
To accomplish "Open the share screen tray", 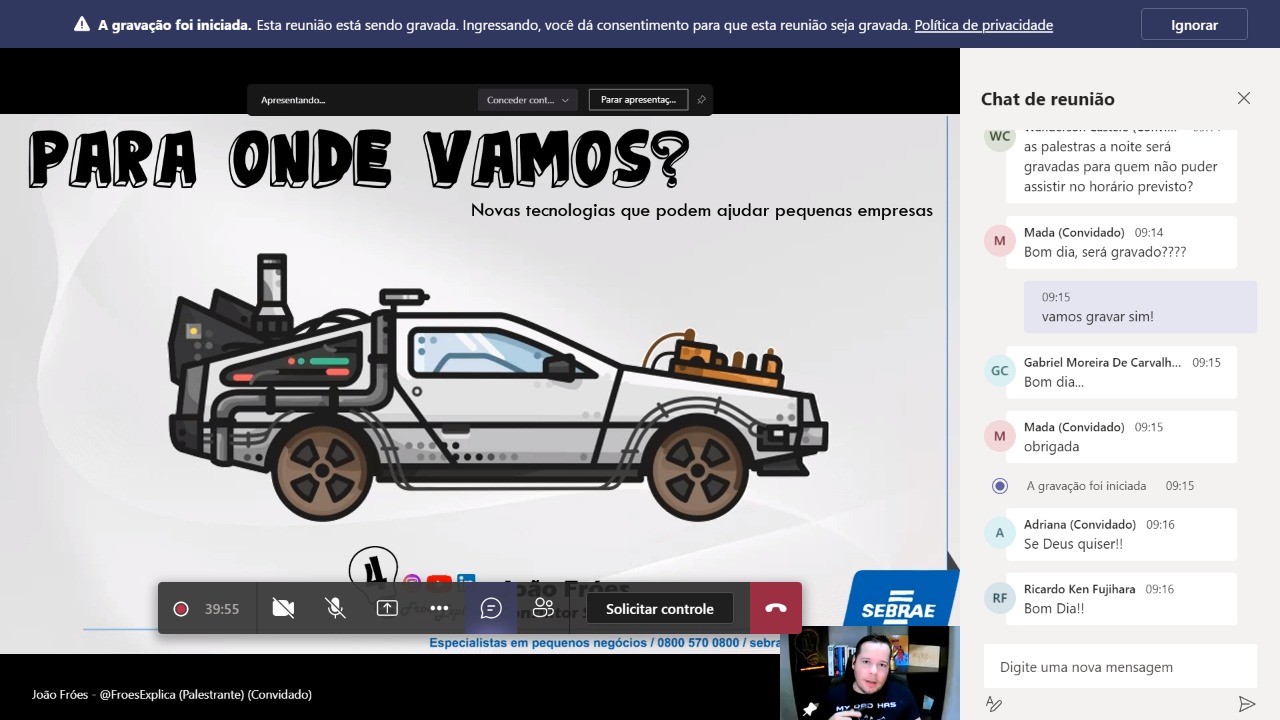I will tap(387, 608).
